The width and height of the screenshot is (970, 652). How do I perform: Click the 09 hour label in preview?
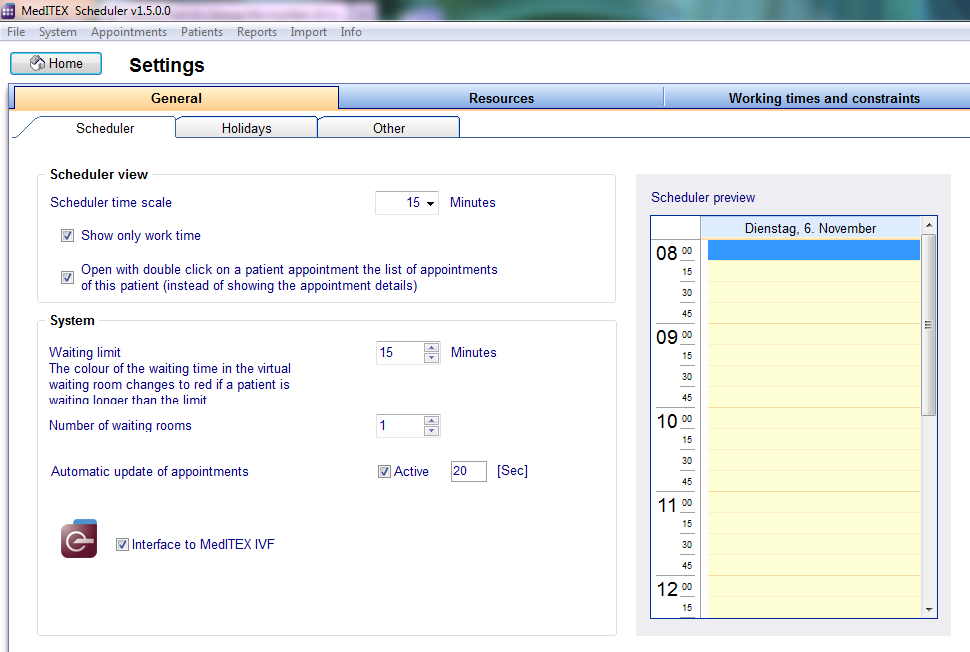(x=667, y=337)
